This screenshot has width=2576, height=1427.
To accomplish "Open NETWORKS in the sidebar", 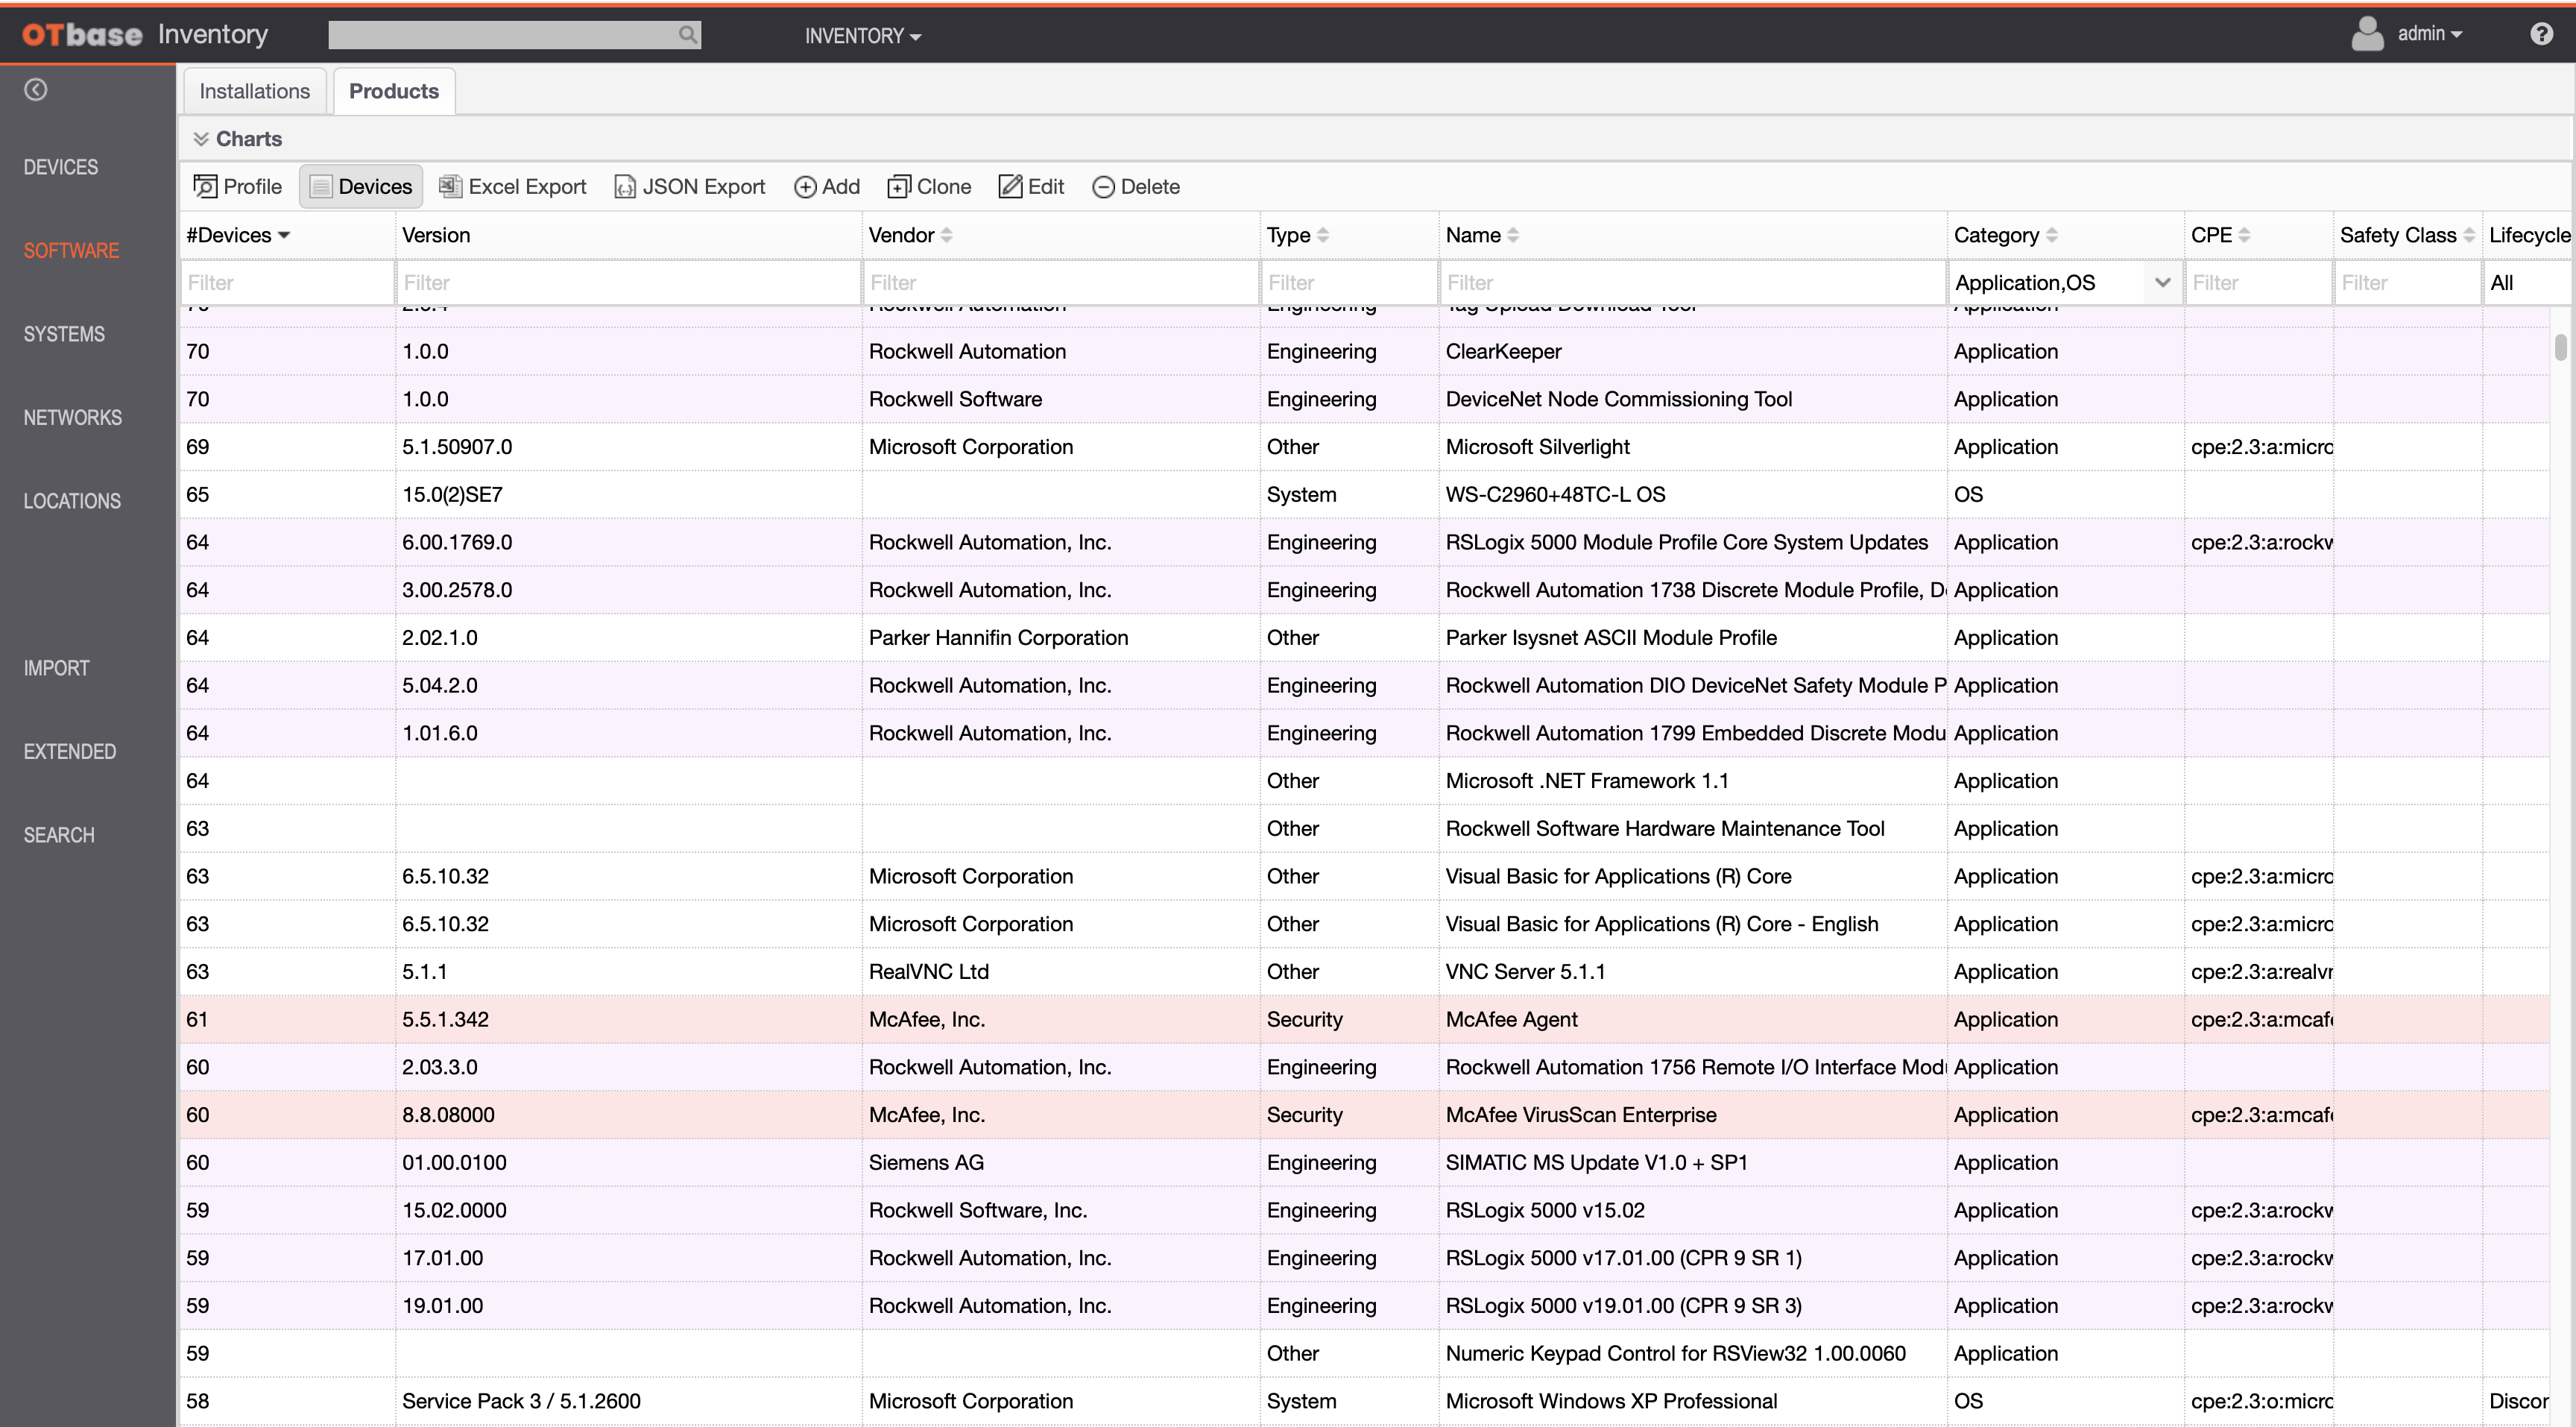I will click(x=73, y=418).
